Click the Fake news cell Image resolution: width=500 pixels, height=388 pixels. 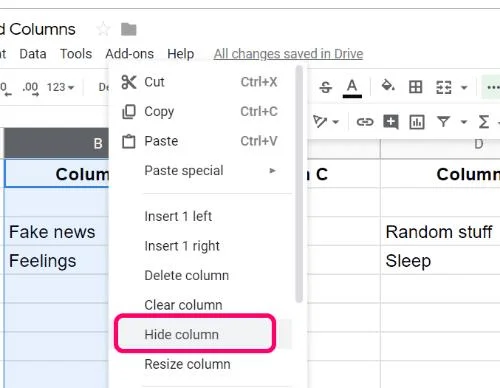pos(56,232)
